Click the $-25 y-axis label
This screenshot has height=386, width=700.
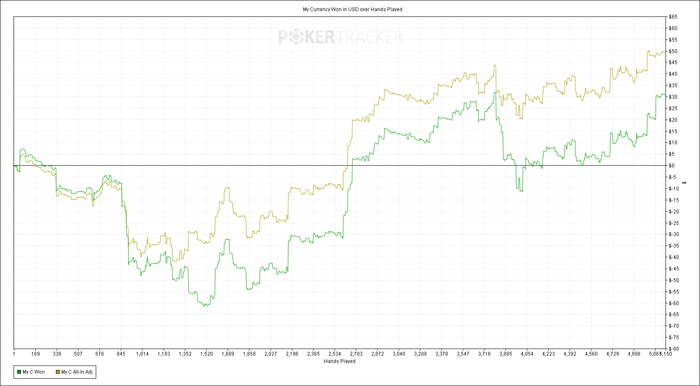click(675, 223)
